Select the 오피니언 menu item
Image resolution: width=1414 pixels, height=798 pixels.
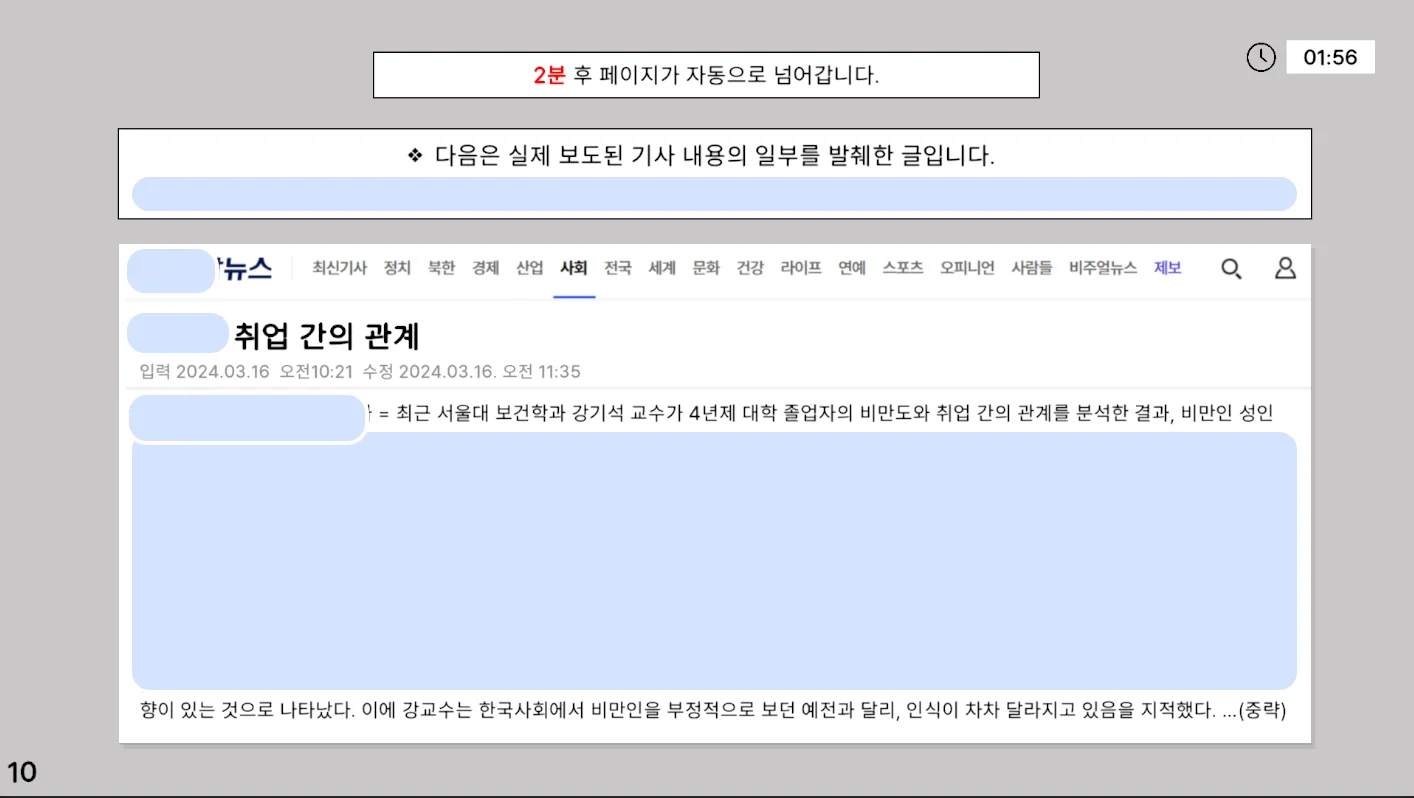pyautogui.click(x=967, y=268)
